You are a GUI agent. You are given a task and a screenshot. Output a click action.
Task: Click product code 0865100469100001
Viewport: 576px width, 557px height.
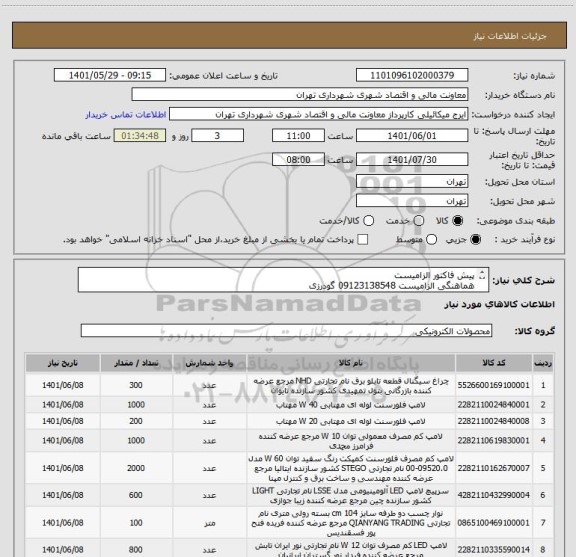click(x=494, y=522)
